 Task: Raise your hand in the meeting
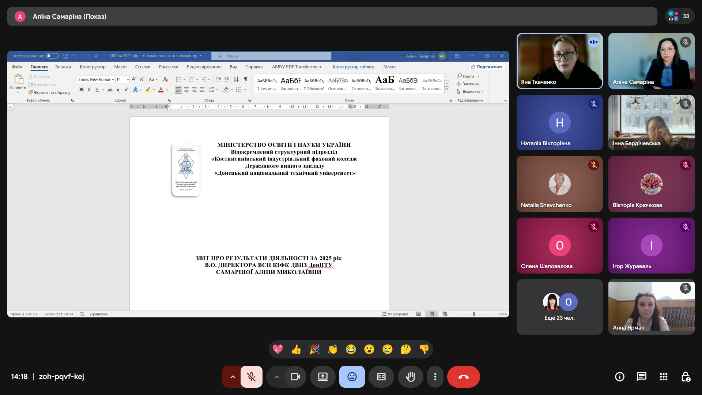[x=410, y=377]
